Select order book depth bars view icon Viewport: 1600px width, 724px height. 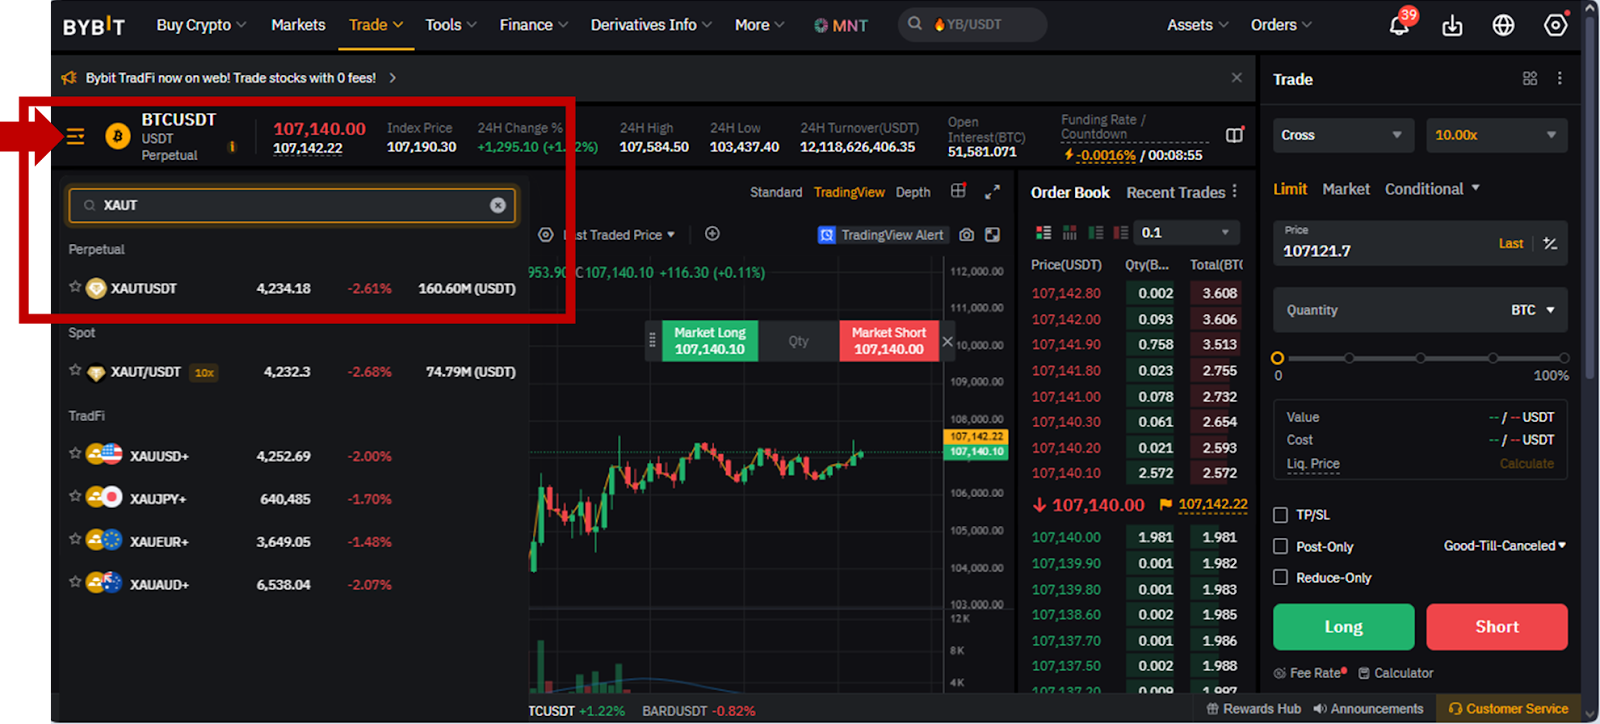[x=1069, y=233]
